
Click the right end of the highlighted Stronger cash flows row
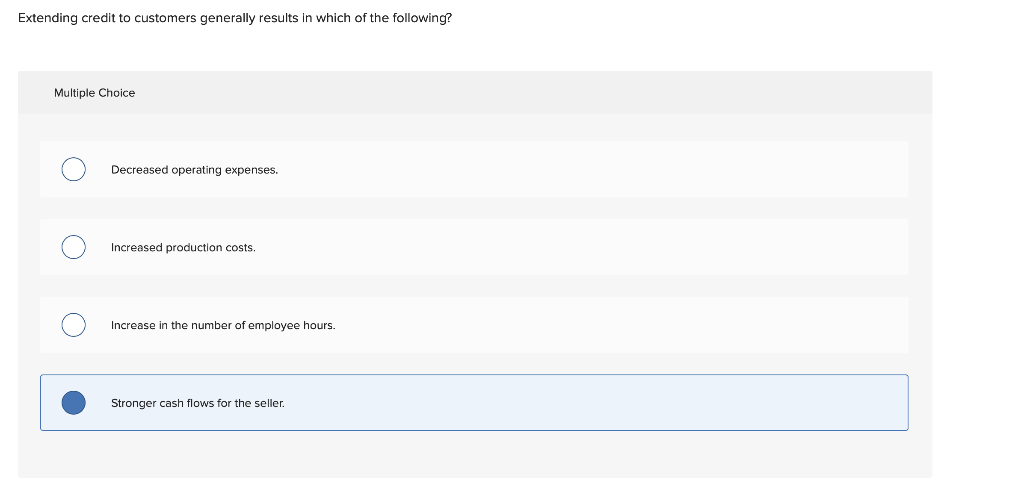point(880,403)
